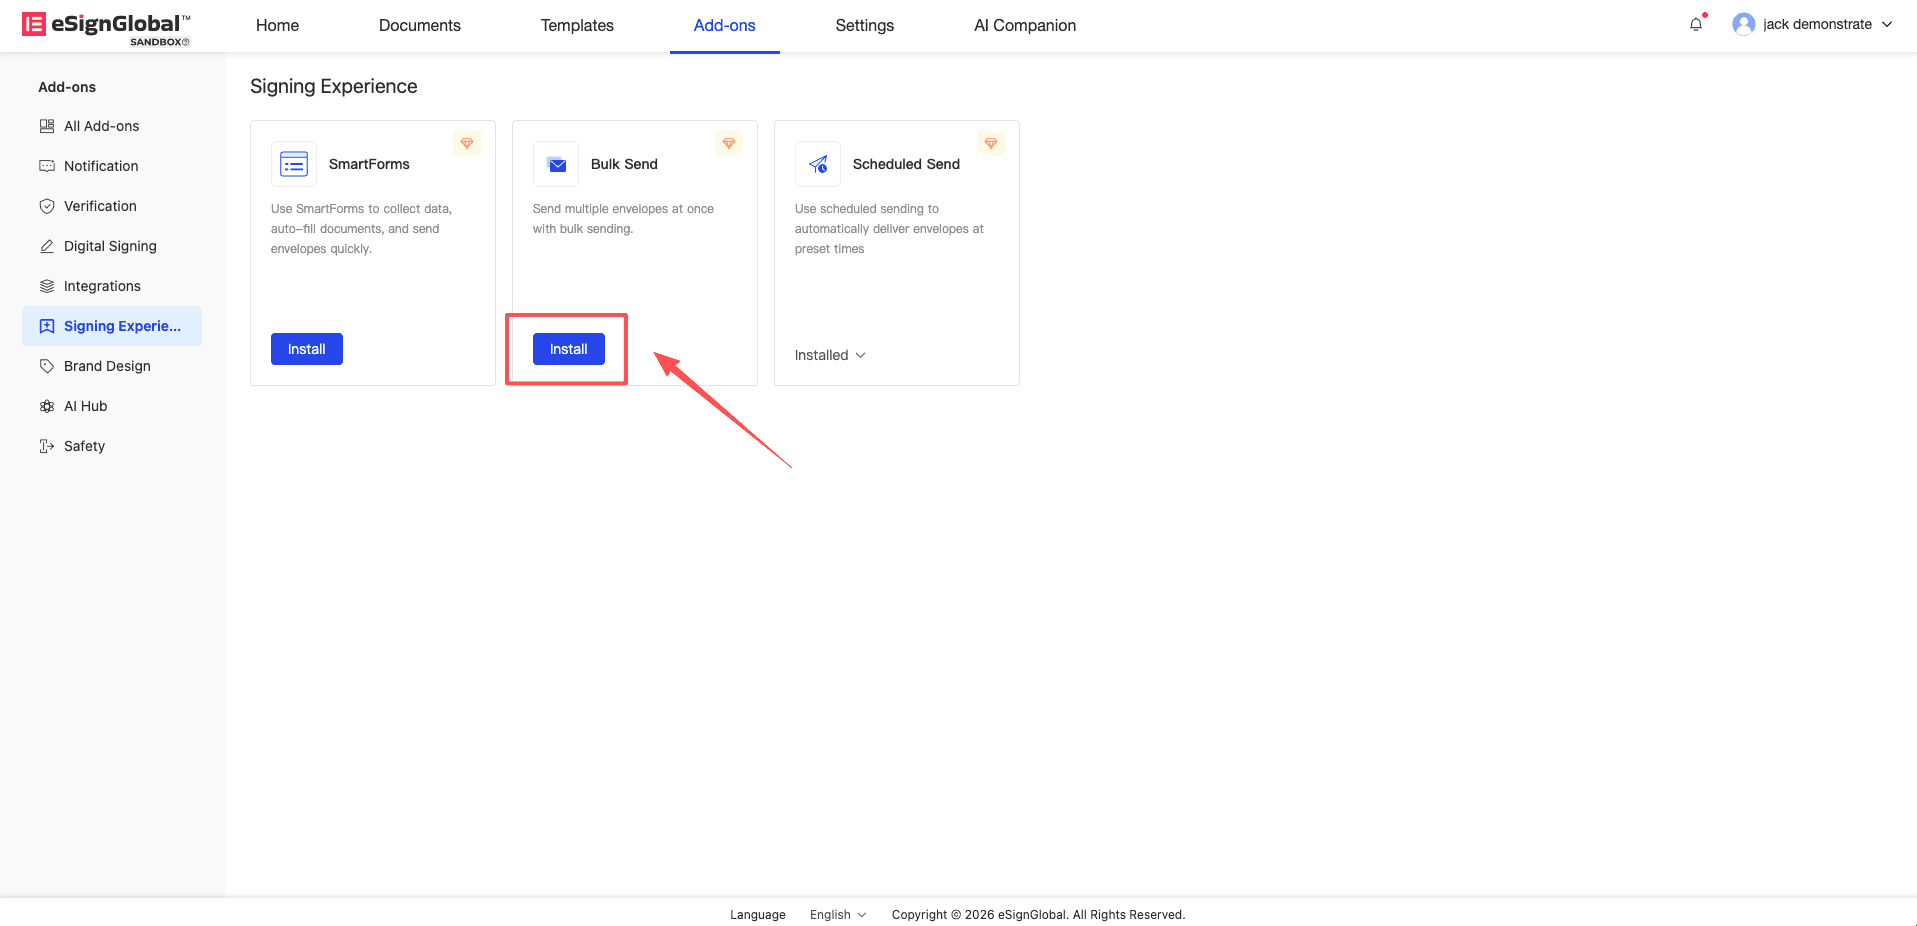1917x926 pixels.
Task: Click the SmartForms list icon
Action: point(294,164)
